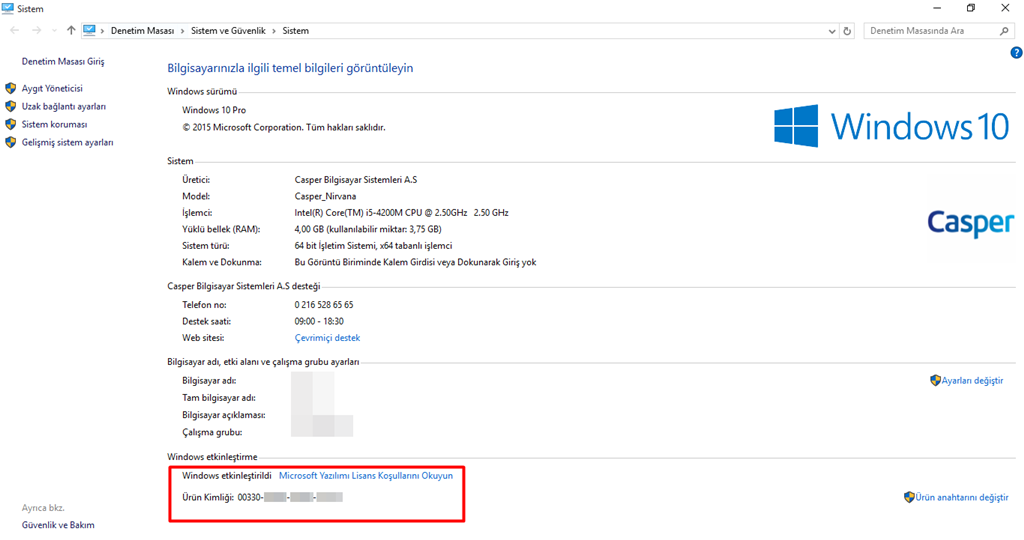The image size is (1024, 540).
Task: Go up one level with the Up arrow
Action: tap(71, 31)
